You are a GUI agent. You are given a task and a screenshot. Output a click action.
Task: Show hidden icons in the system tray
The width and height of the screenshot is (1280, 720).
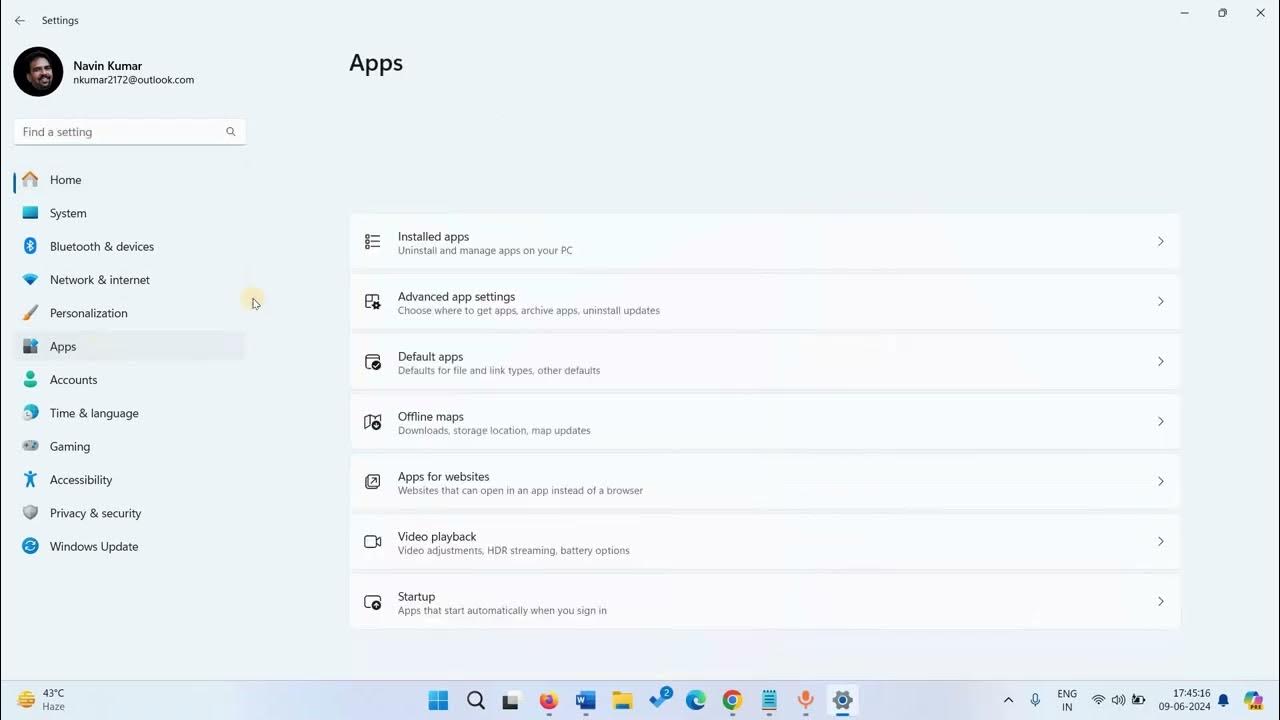pyautogui.click(x=1008, y=700)
